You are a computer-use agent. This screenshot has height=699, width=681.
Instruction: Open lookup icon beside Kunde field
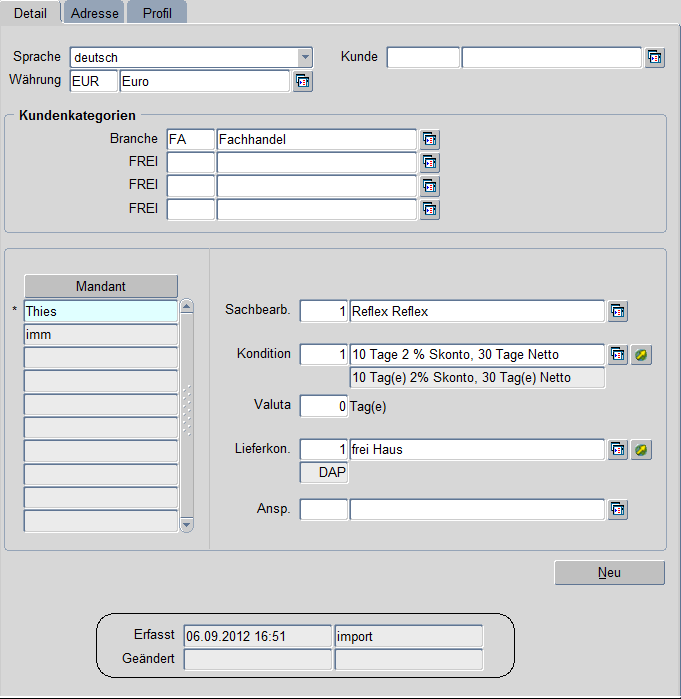pos(655,58)
